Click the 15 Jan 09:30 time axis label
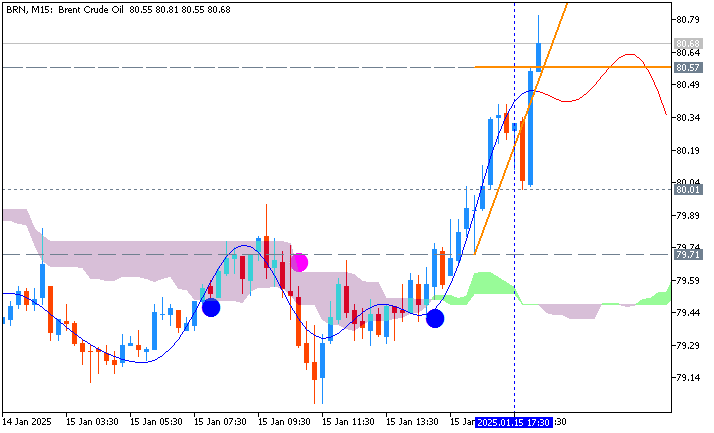714x433 pixels. pos(284,422)
